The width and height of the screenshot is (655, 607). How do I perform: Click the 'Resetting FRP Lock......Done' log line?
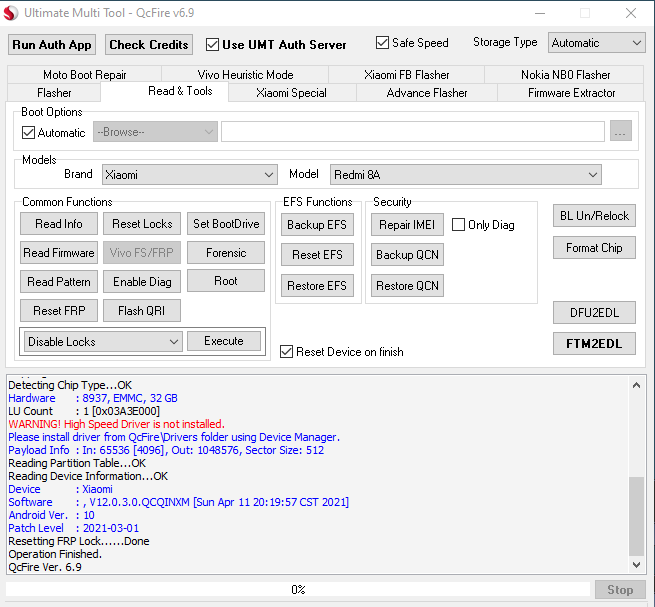pos(79,541)
